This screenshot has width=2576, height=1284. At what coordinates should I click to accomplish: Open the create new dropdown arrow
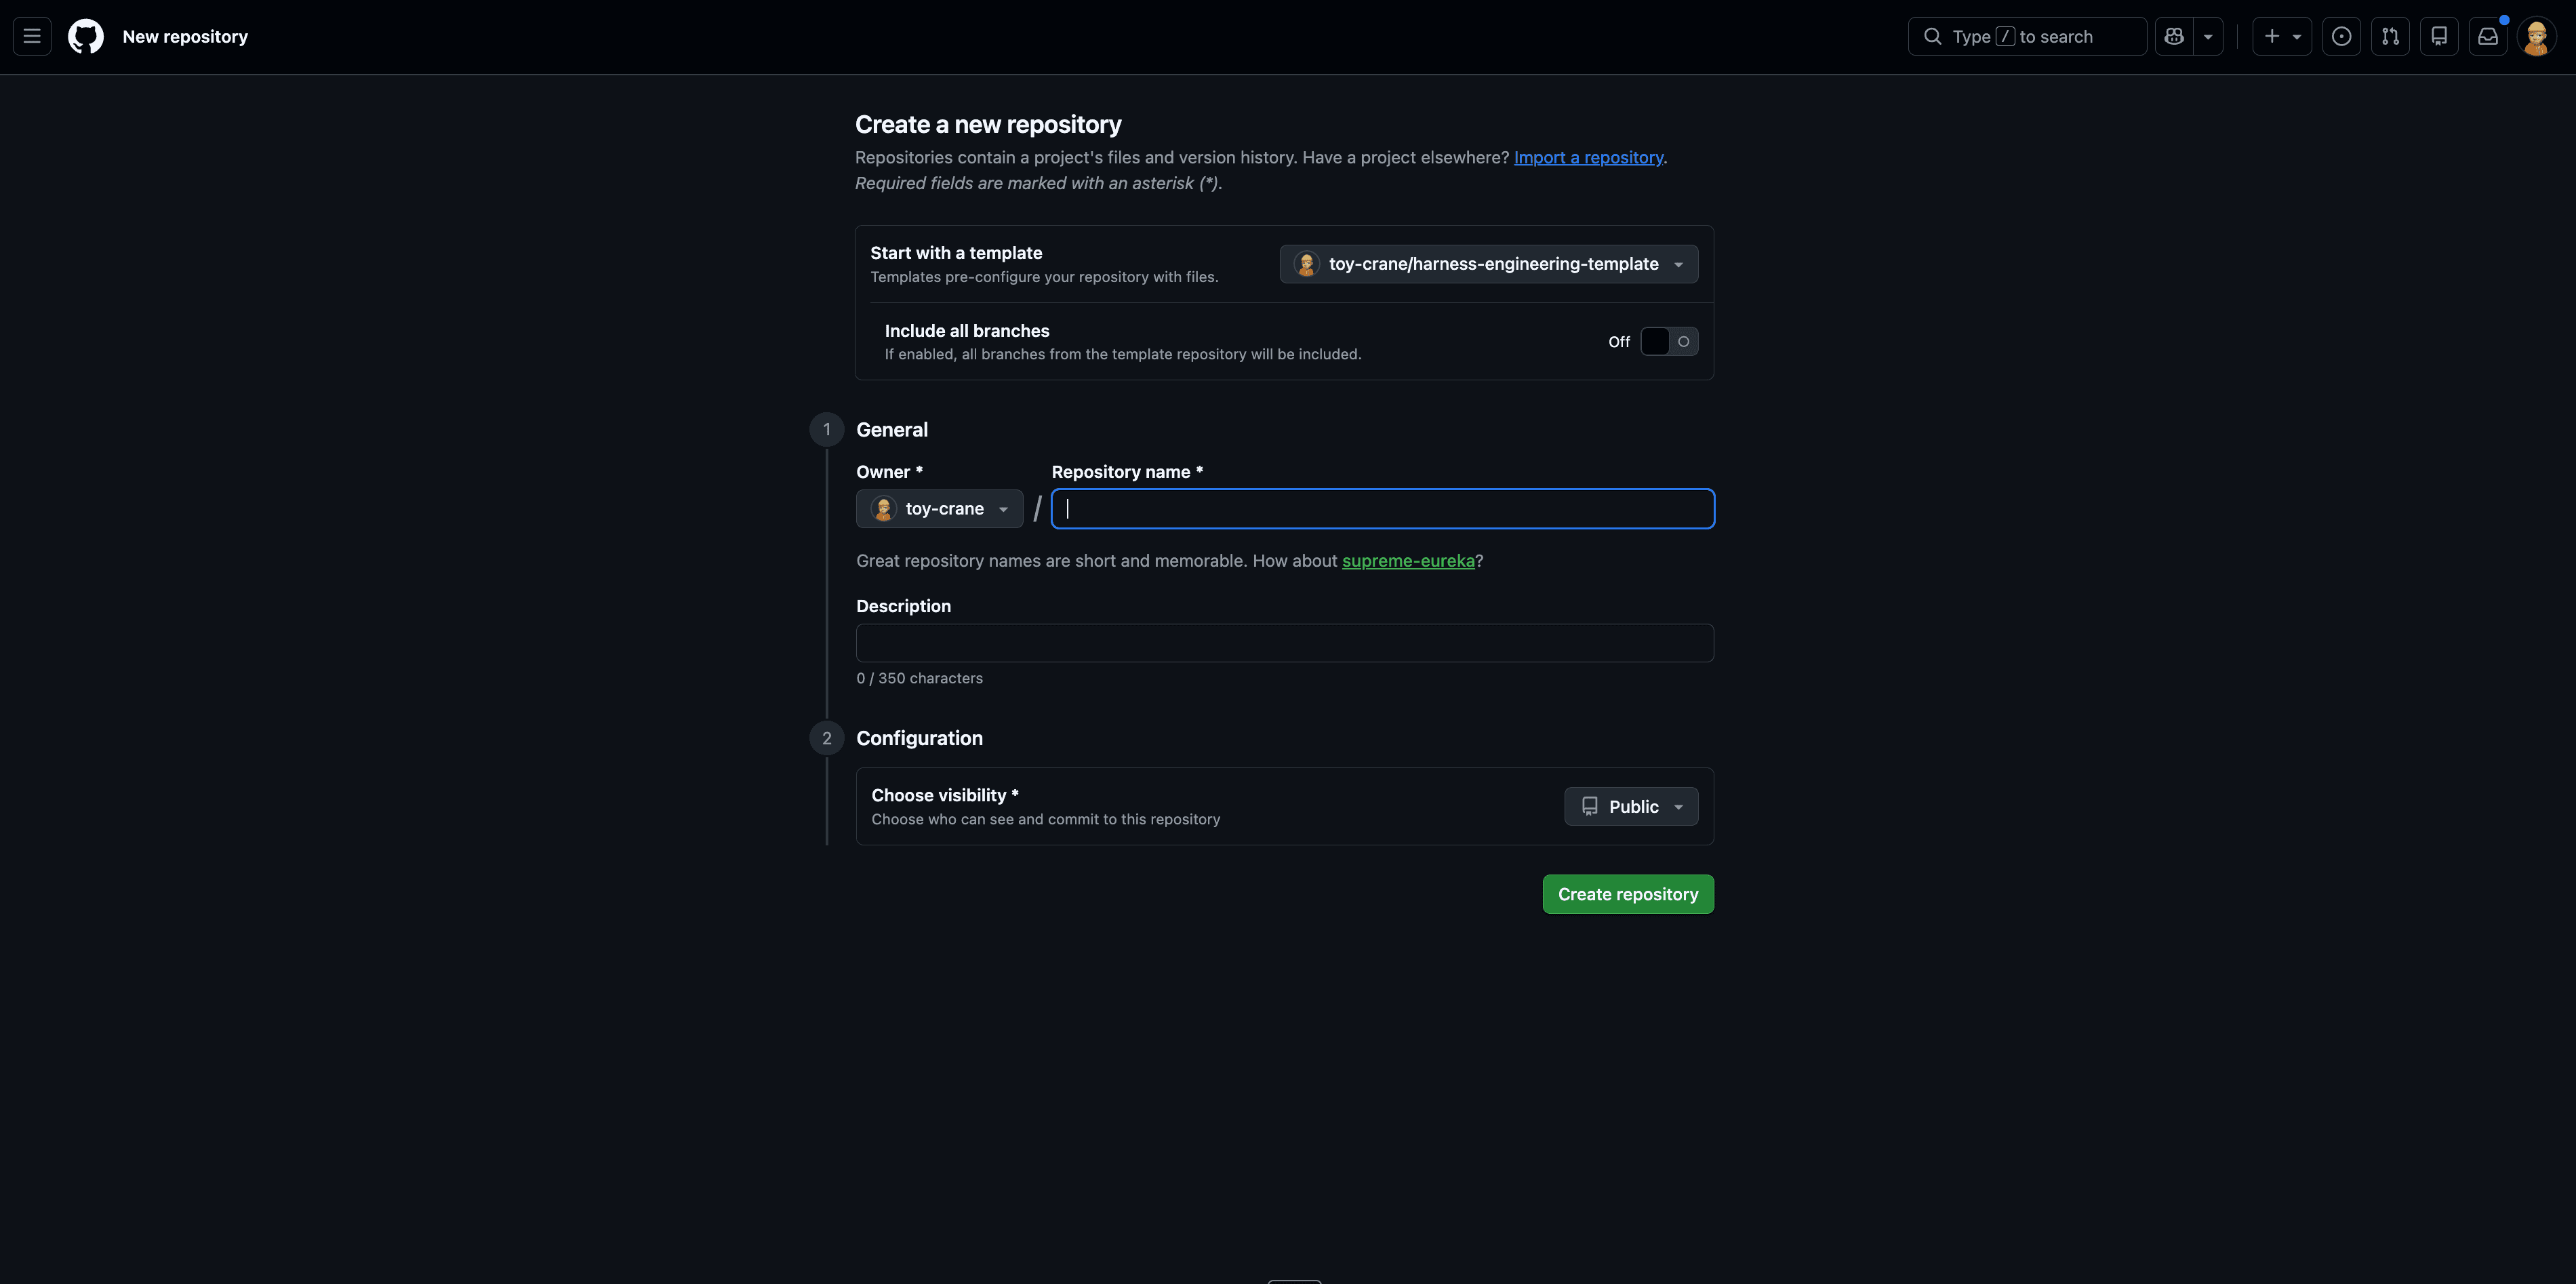[x=2296, y=36]
